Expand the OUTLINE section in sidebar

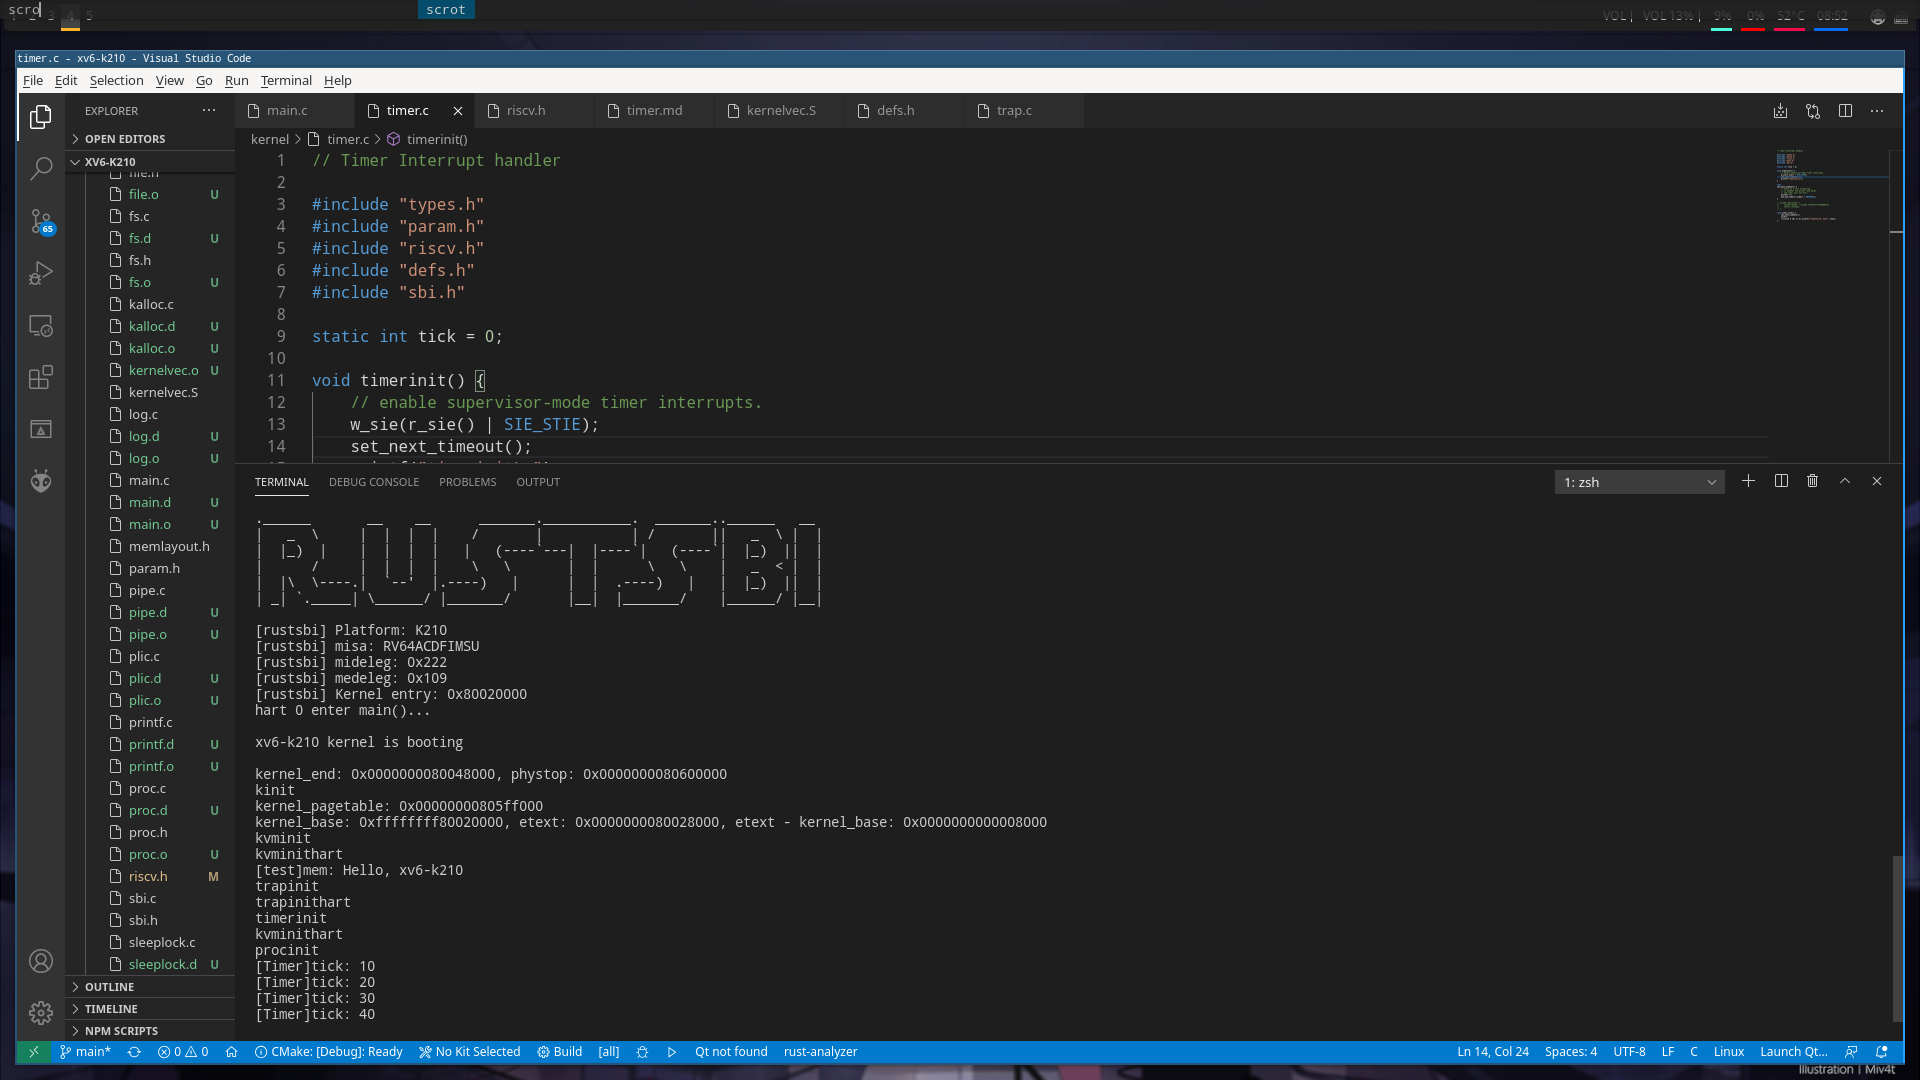pos(109,986)
